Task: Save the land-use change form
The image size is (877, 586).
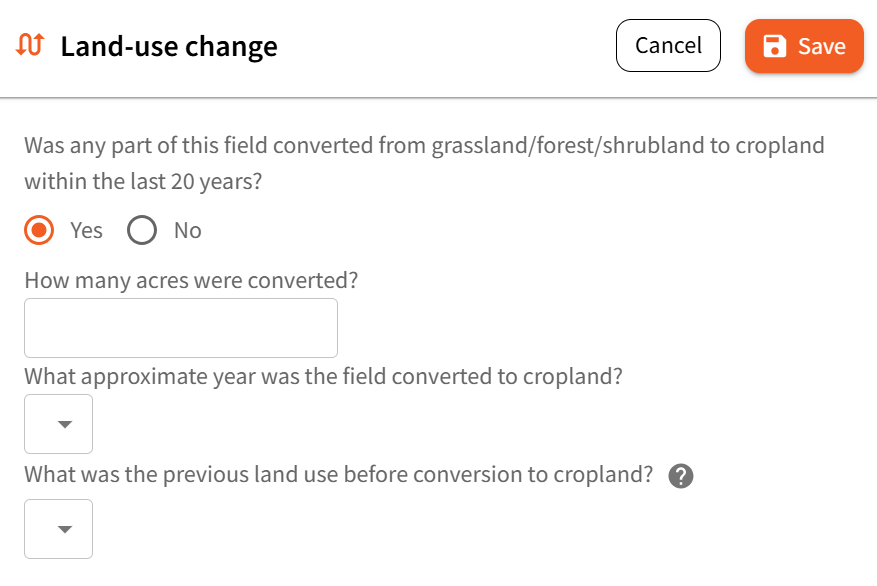Action: 804,46
